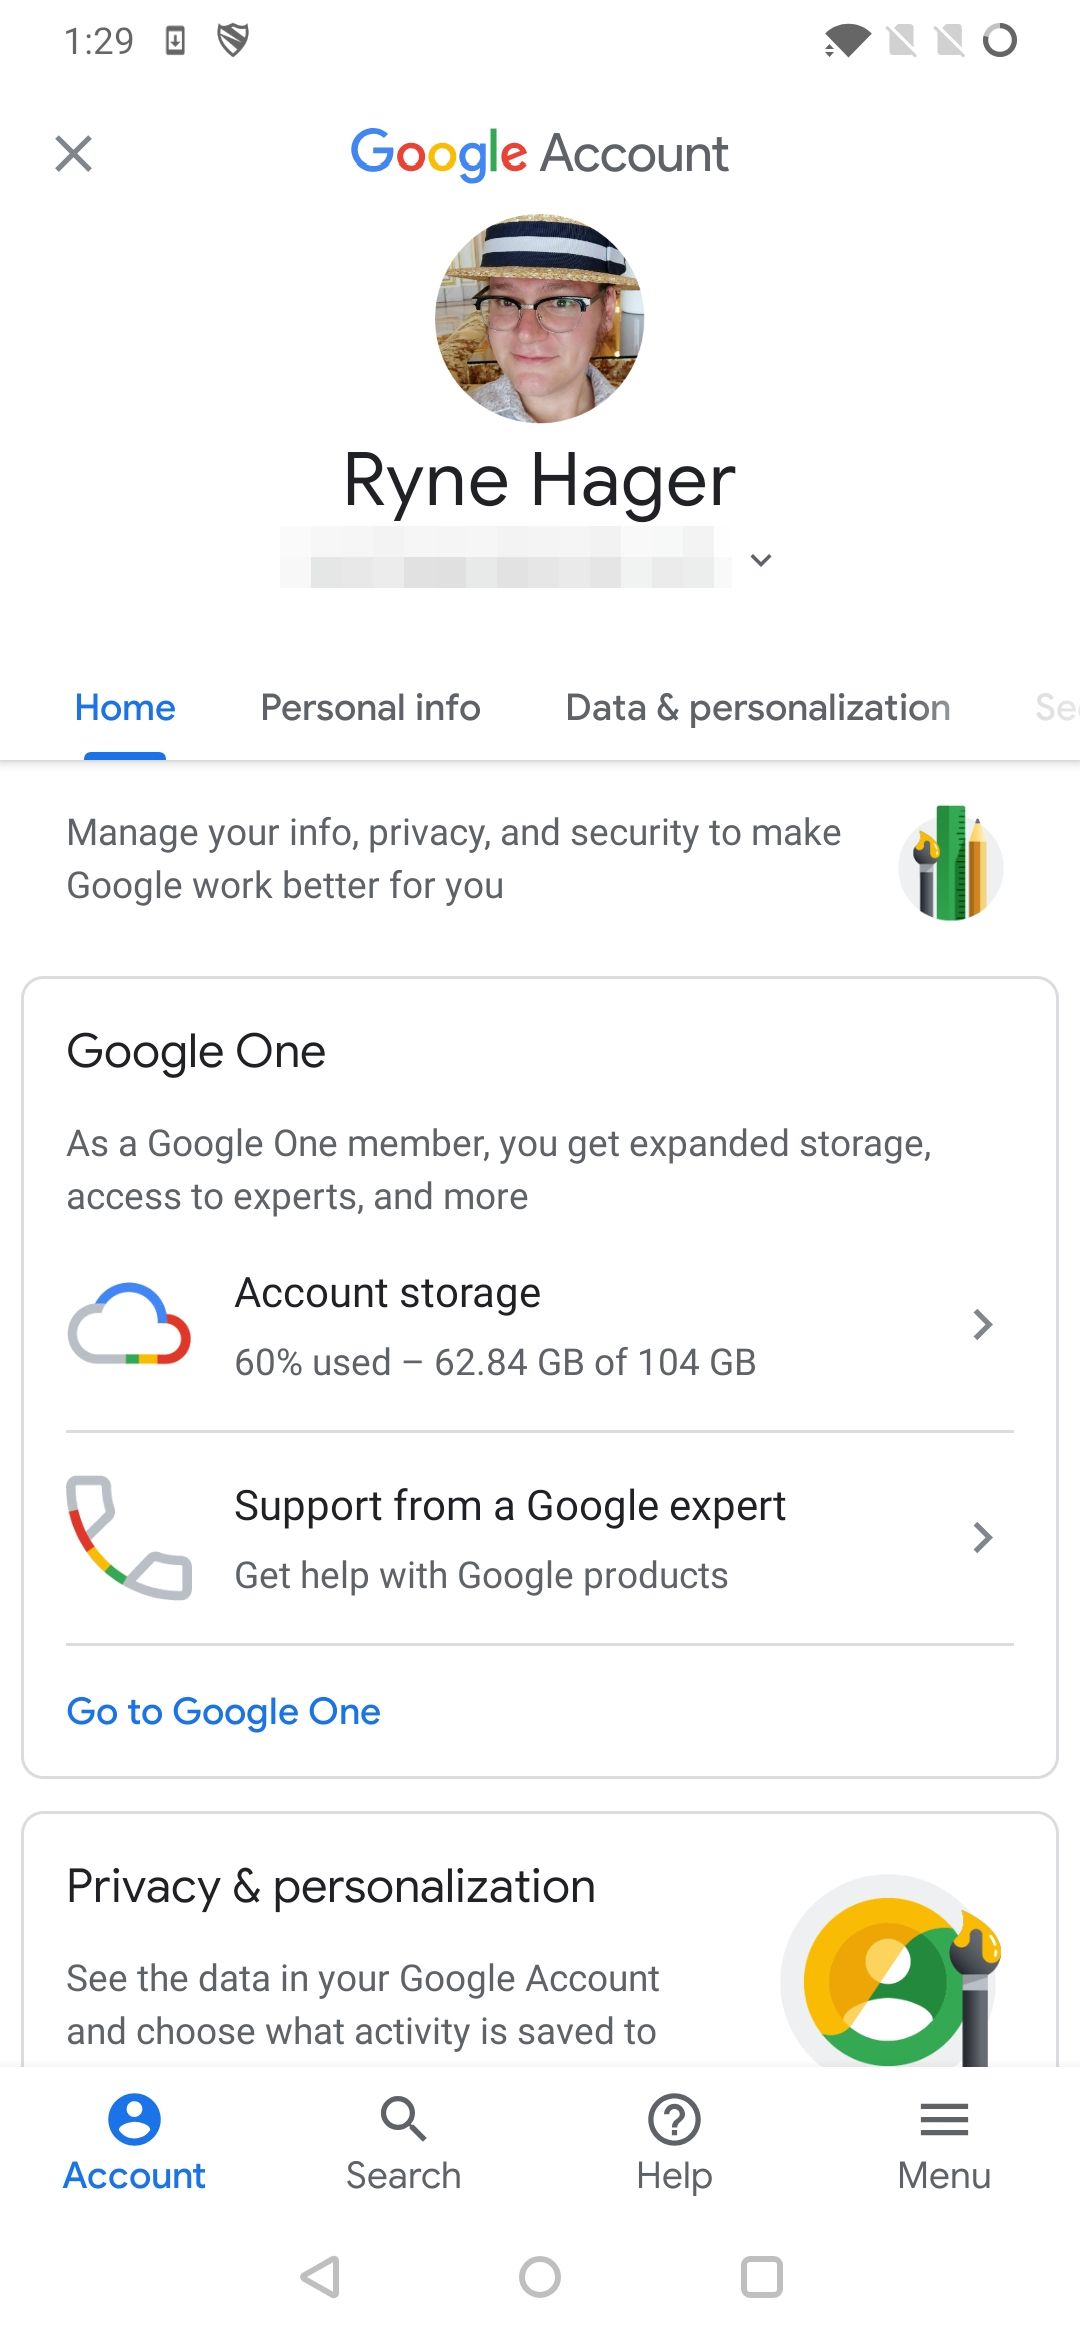Click the Go to Google One link
The height and width of the screenshot is (2340, 1080).
tap(222, 1711)
